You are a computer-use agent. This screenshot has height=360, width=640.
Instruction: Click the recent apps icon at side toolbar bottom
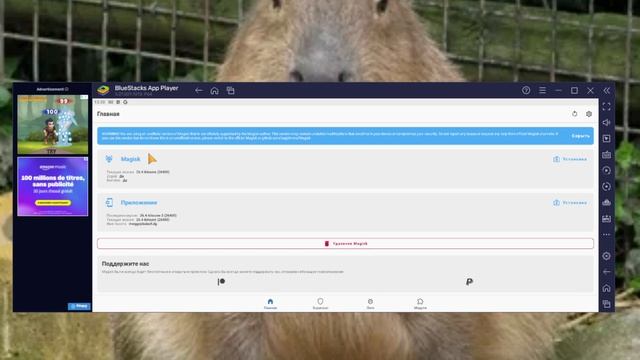click(x=607, y=304)
